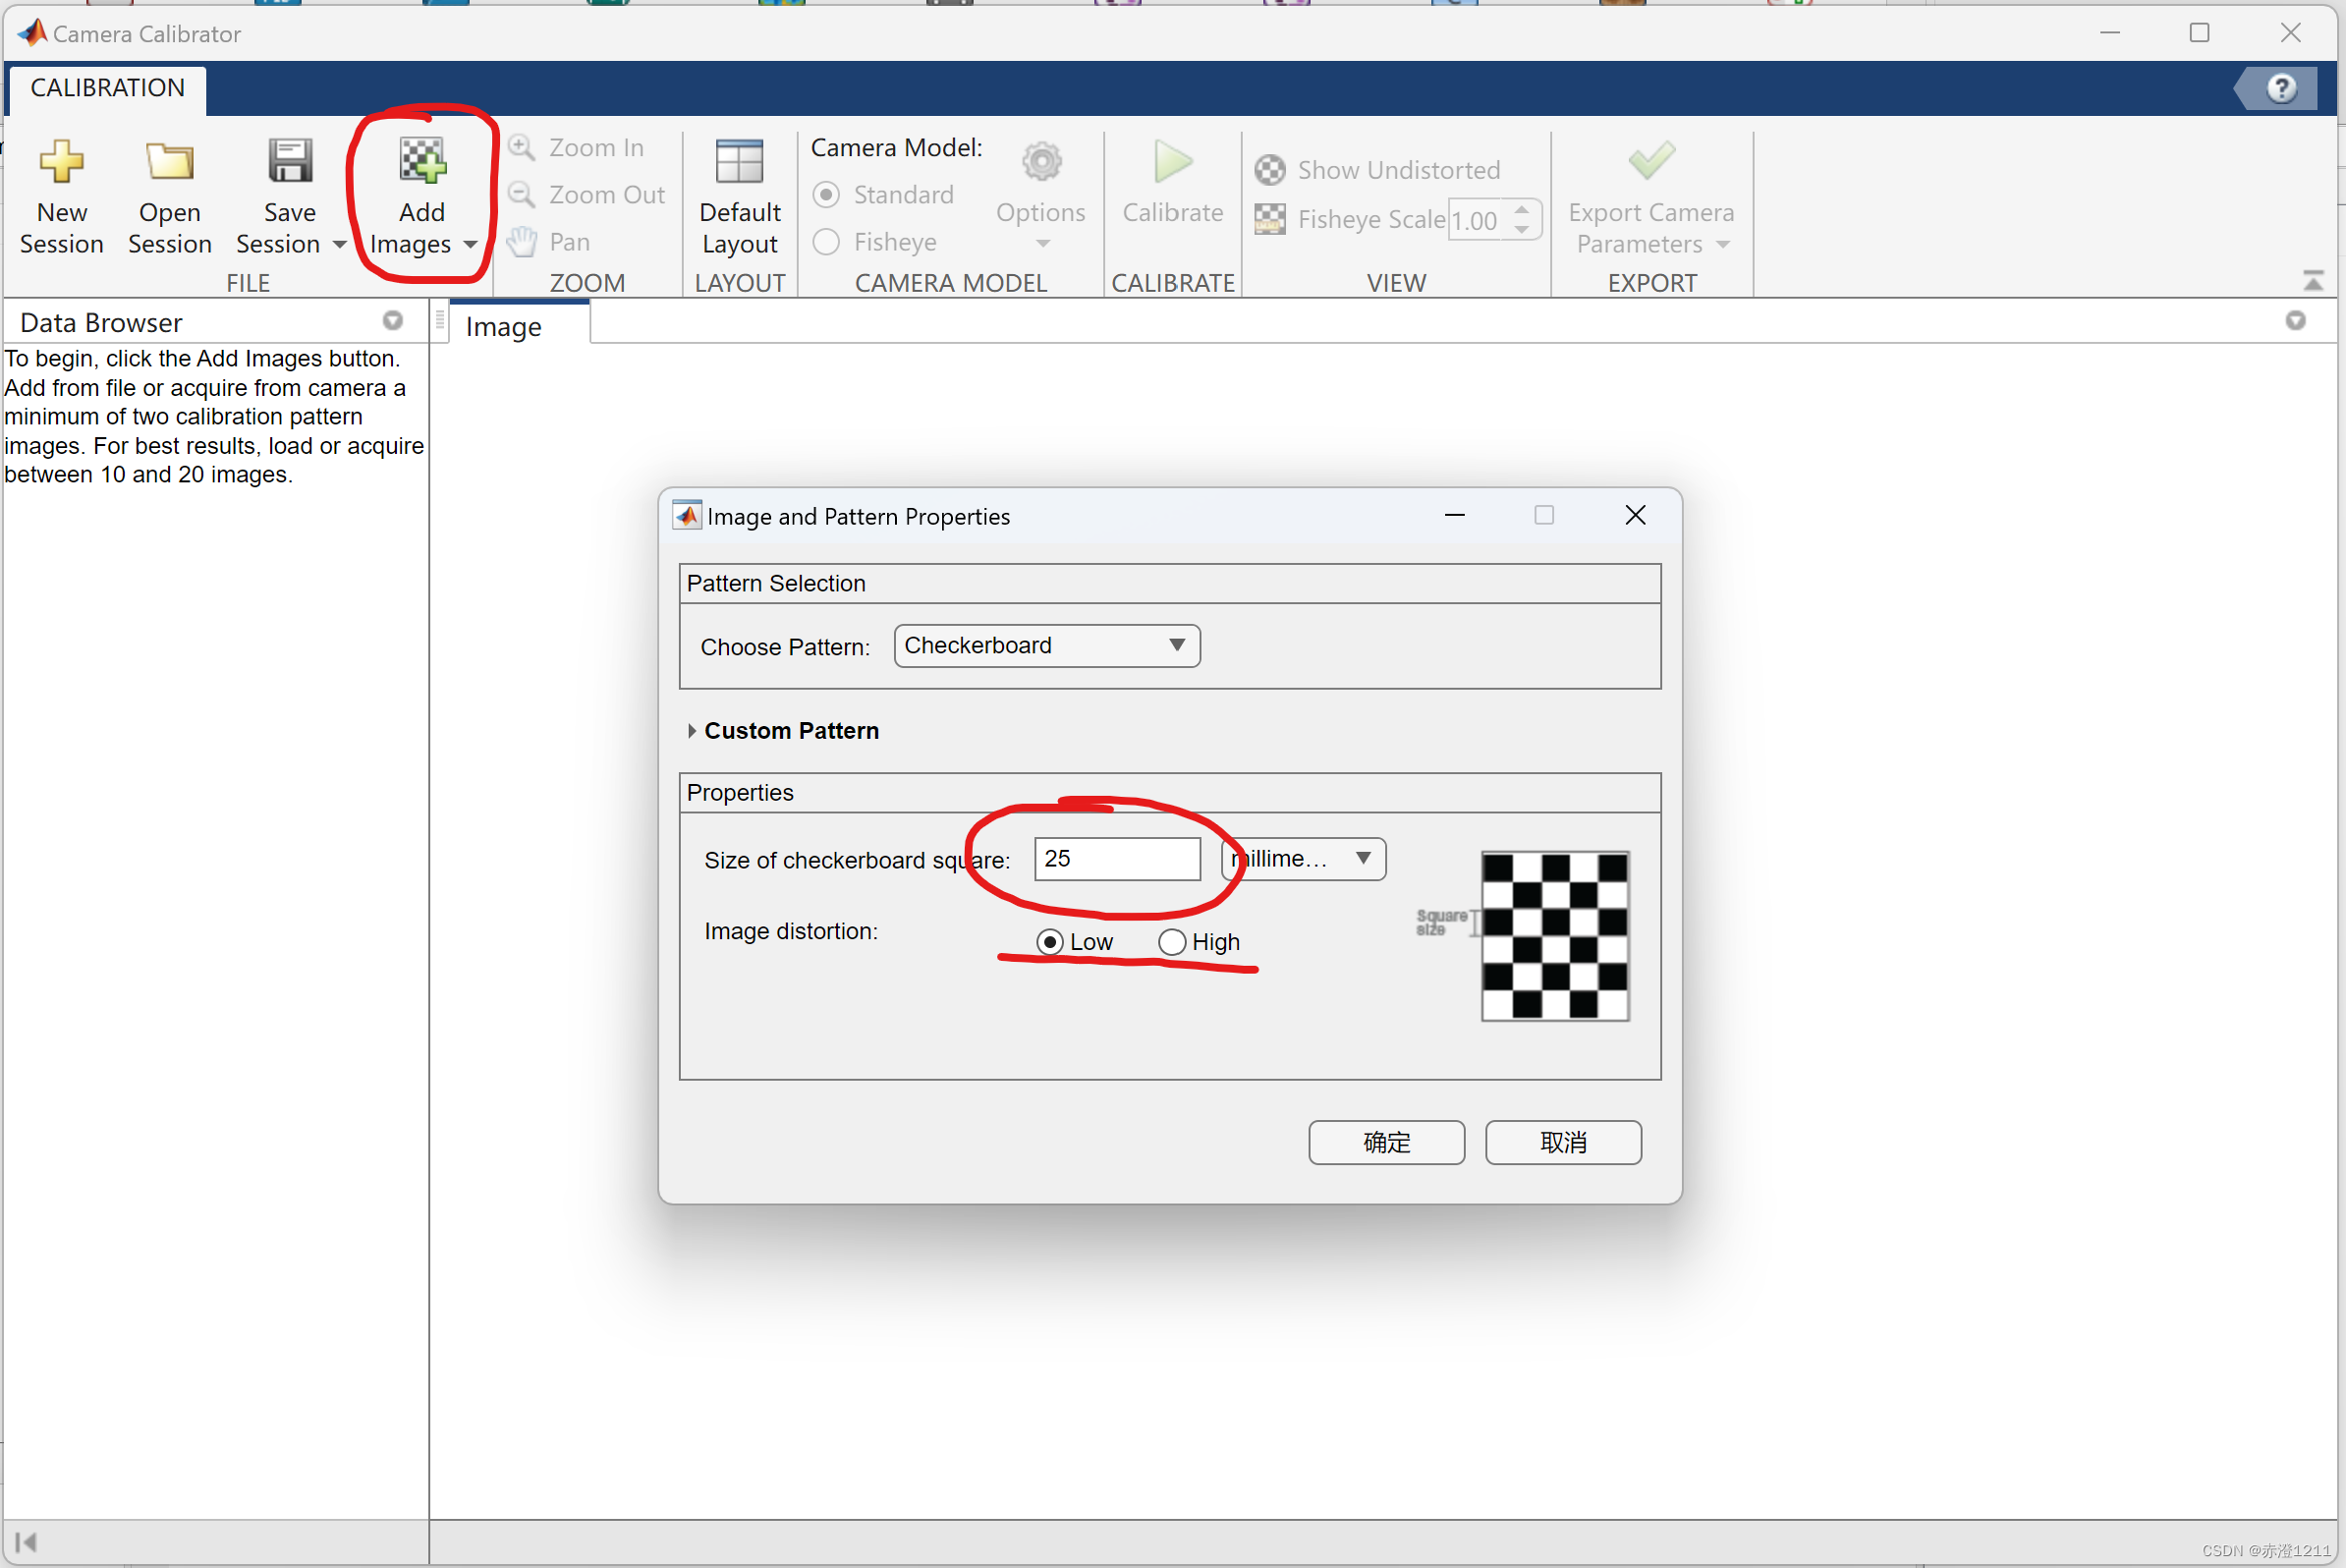Screen dimensions: 2346x1568
Task: Click the Default Layout icon
Action: coord(739,161)
